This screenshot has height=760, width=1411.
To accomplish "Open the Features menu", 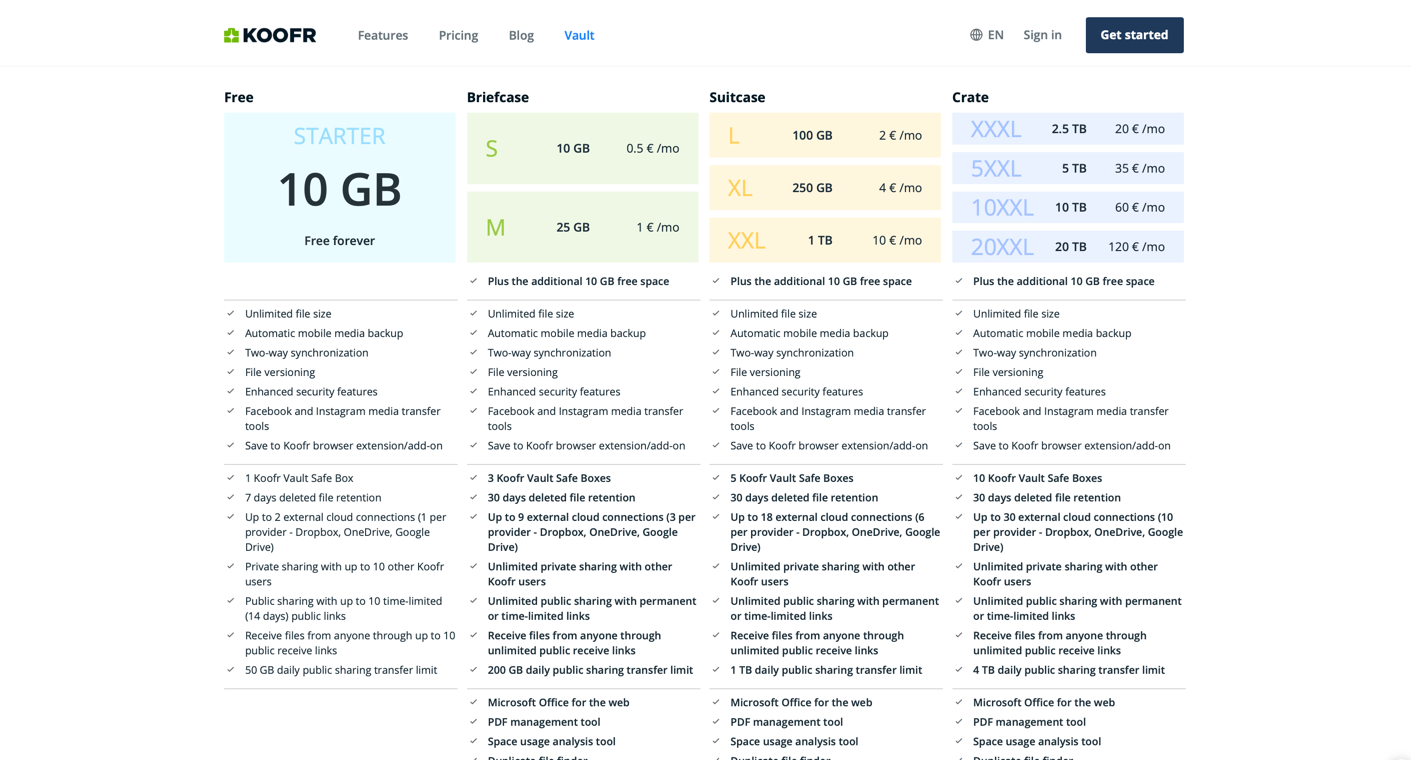I will [x=383, y=35].
